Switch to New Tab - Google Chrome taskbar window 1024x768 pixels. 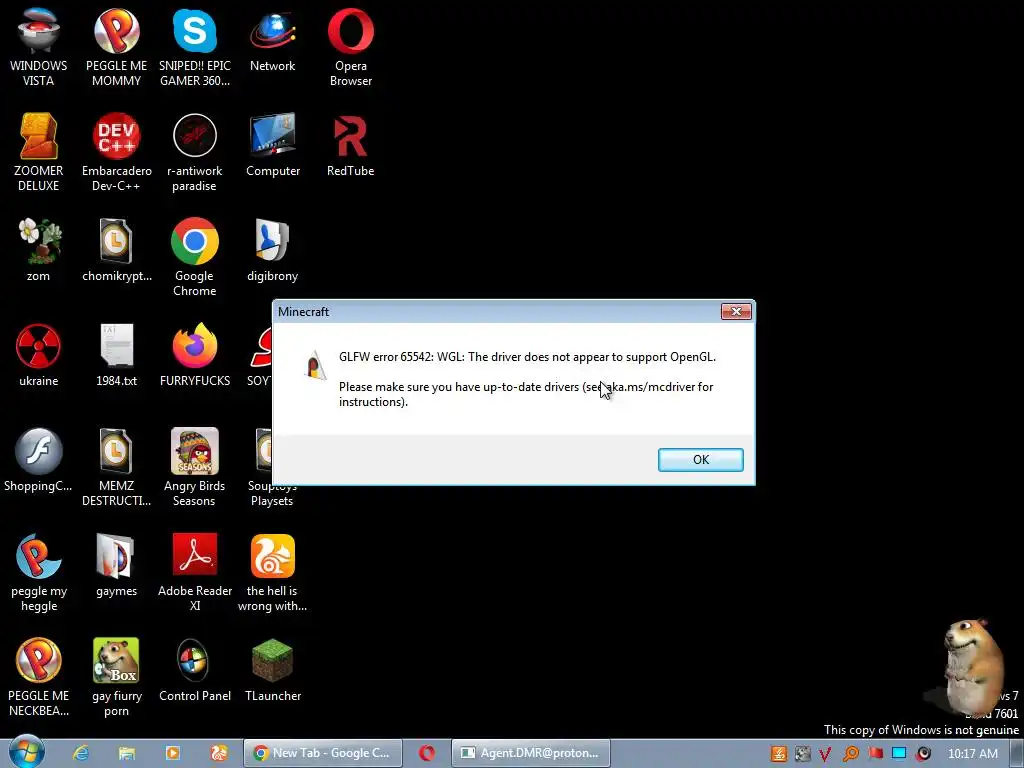tap(323, 753)
